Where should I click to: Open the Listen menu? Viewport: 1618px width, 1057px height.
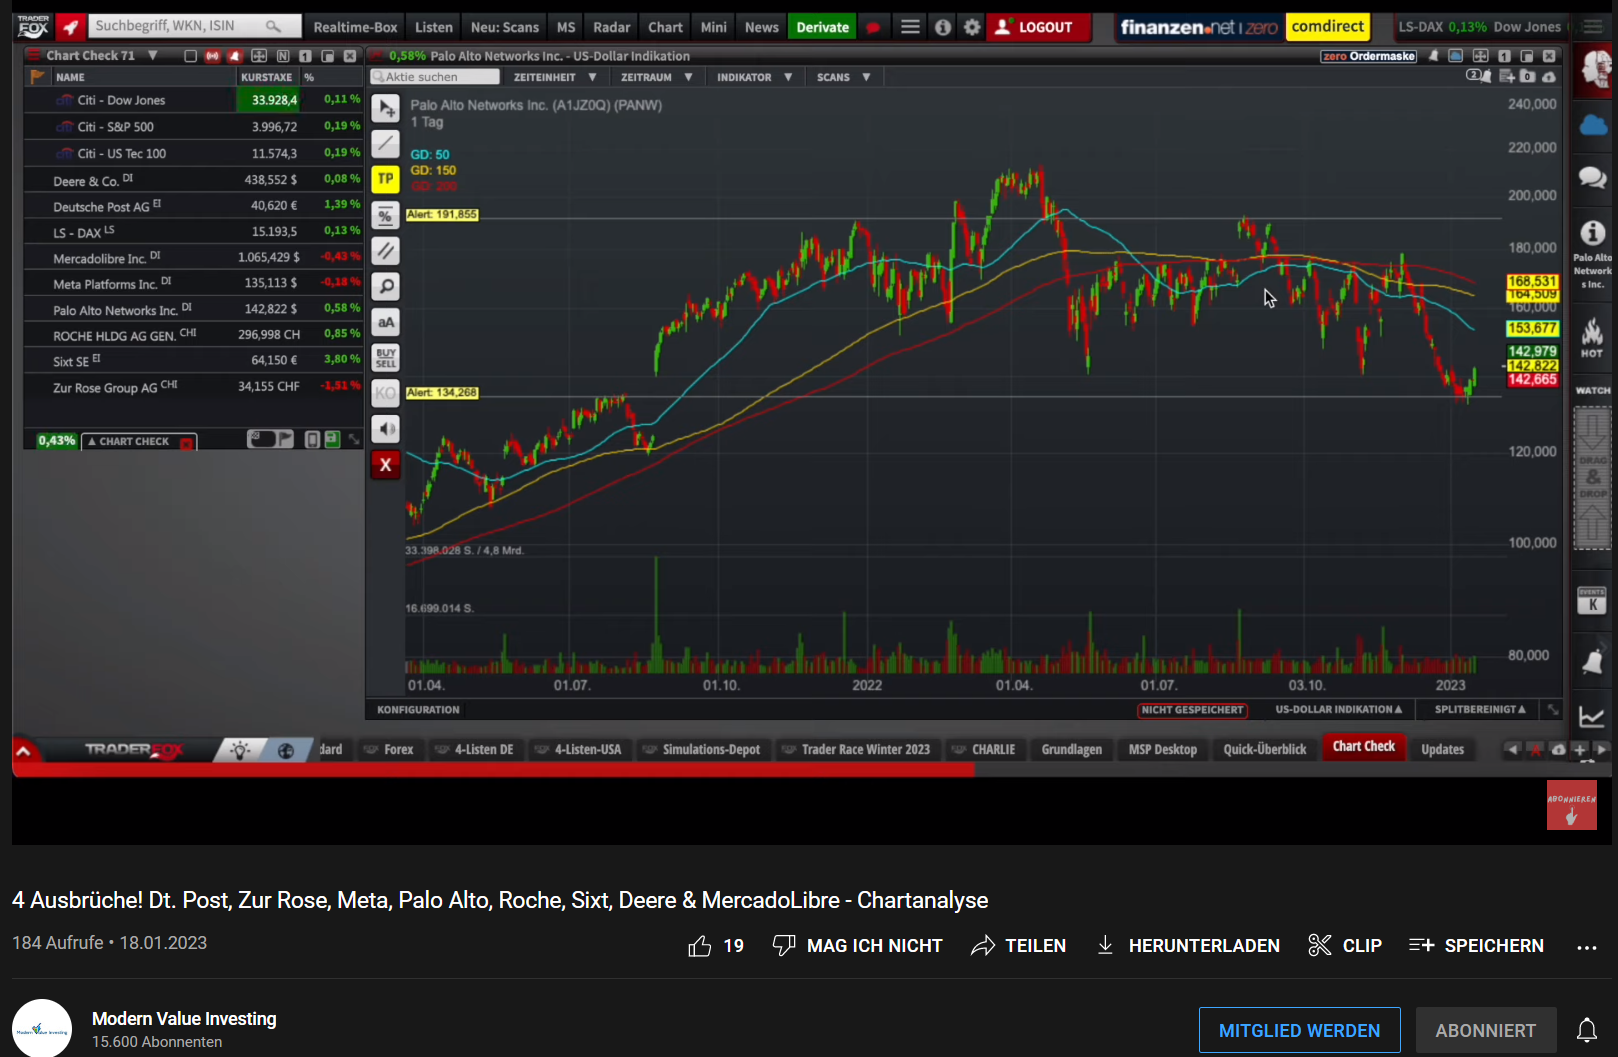coord(434,27)
